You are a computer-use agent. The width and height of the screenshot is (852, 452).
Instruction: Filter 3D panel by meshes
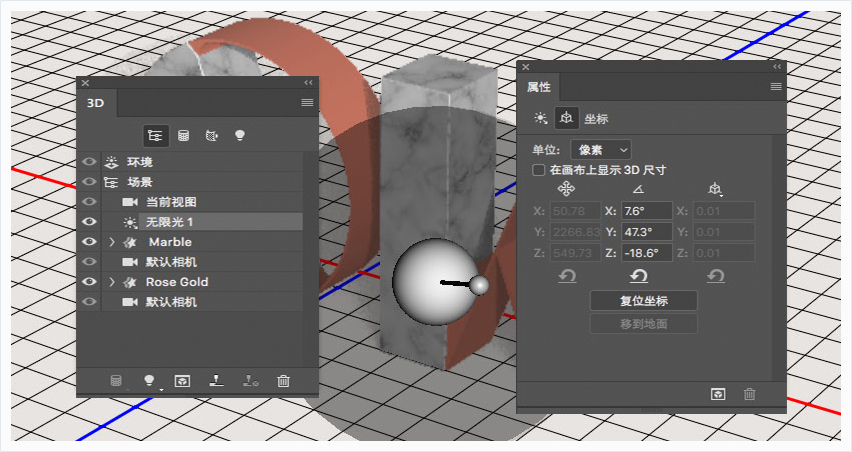184,136
